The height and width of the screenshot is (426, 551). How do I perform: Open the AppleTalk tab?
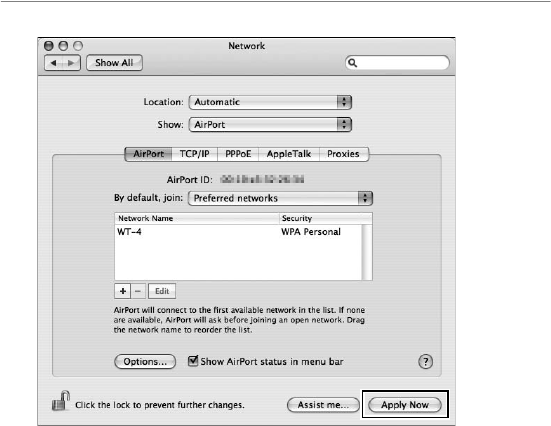(289, 154)
